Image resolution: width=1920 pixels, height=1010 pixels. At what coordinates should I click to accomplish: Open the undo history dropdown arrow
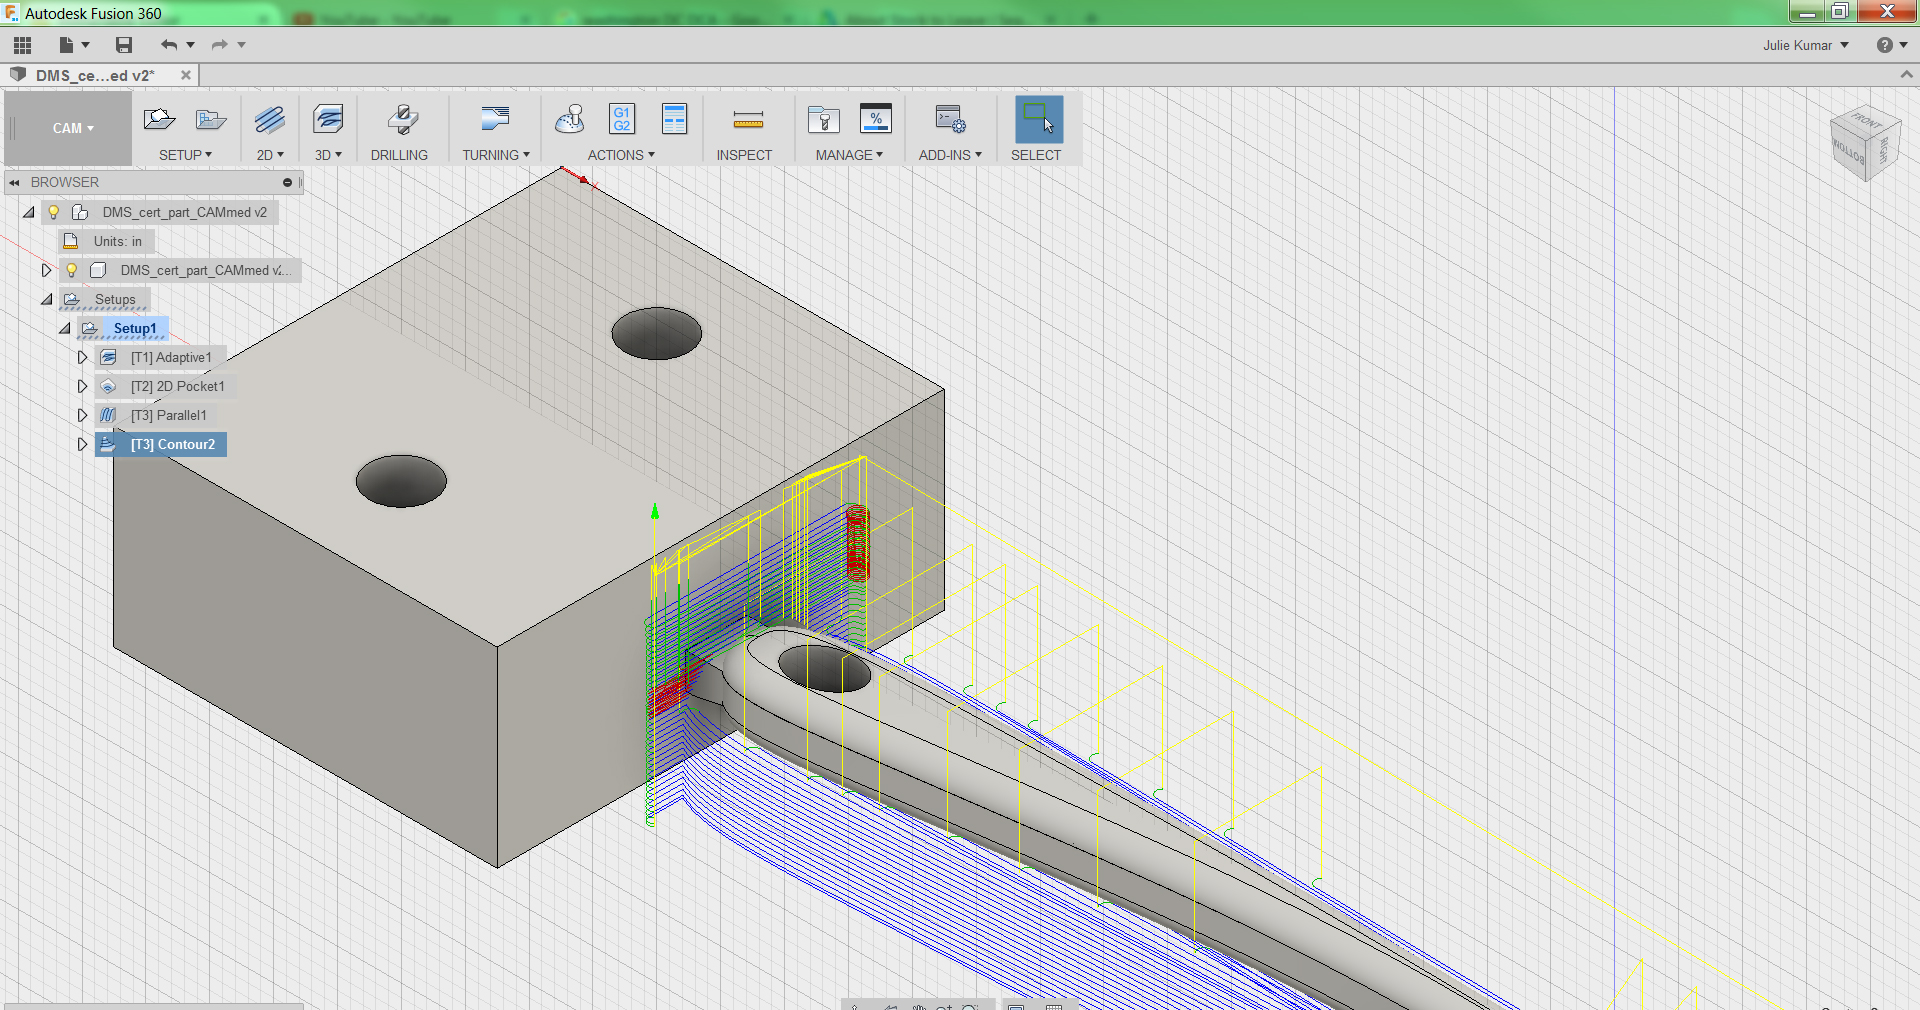190,45
